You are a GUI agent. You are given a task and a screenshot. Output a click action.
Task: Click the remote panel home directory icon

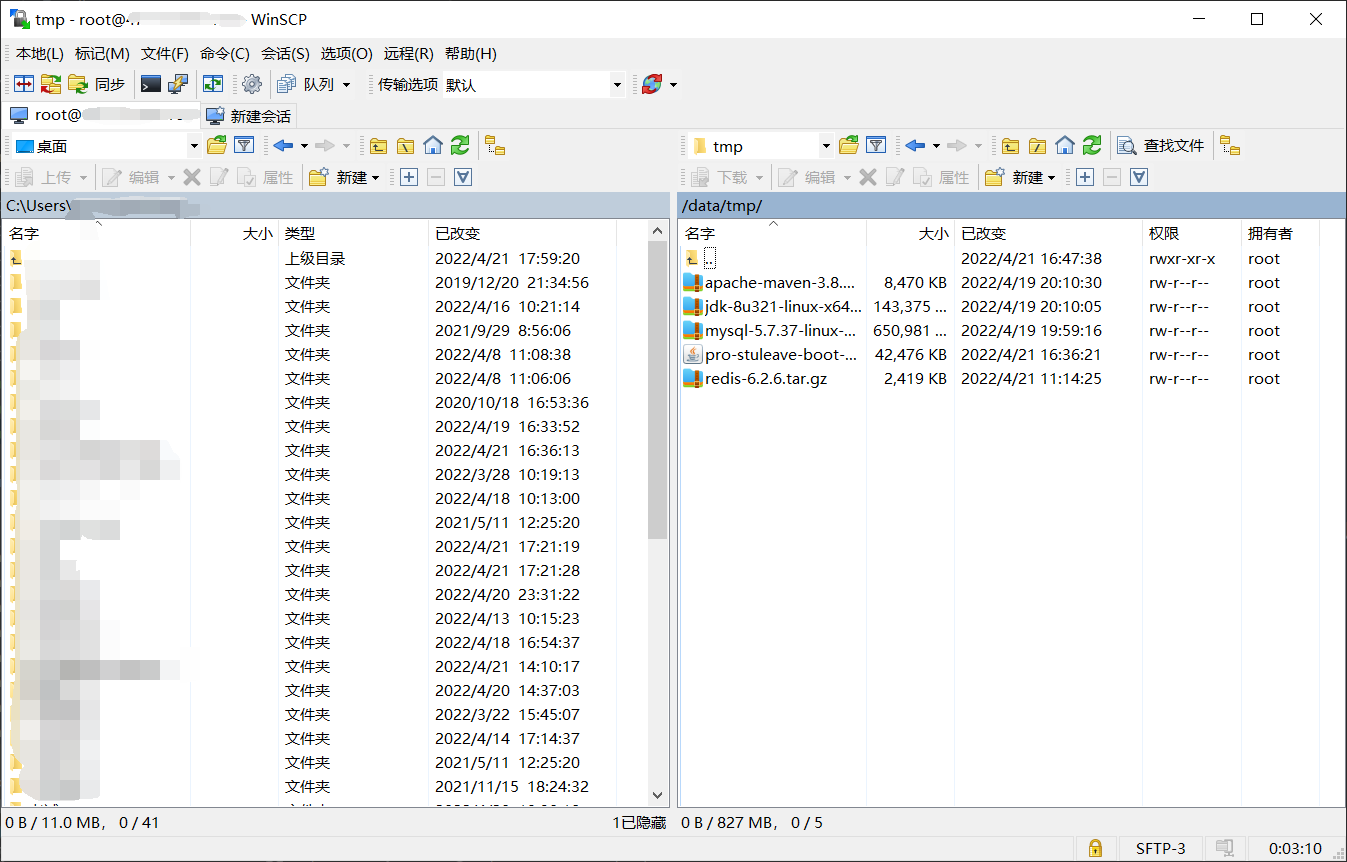1064,146
